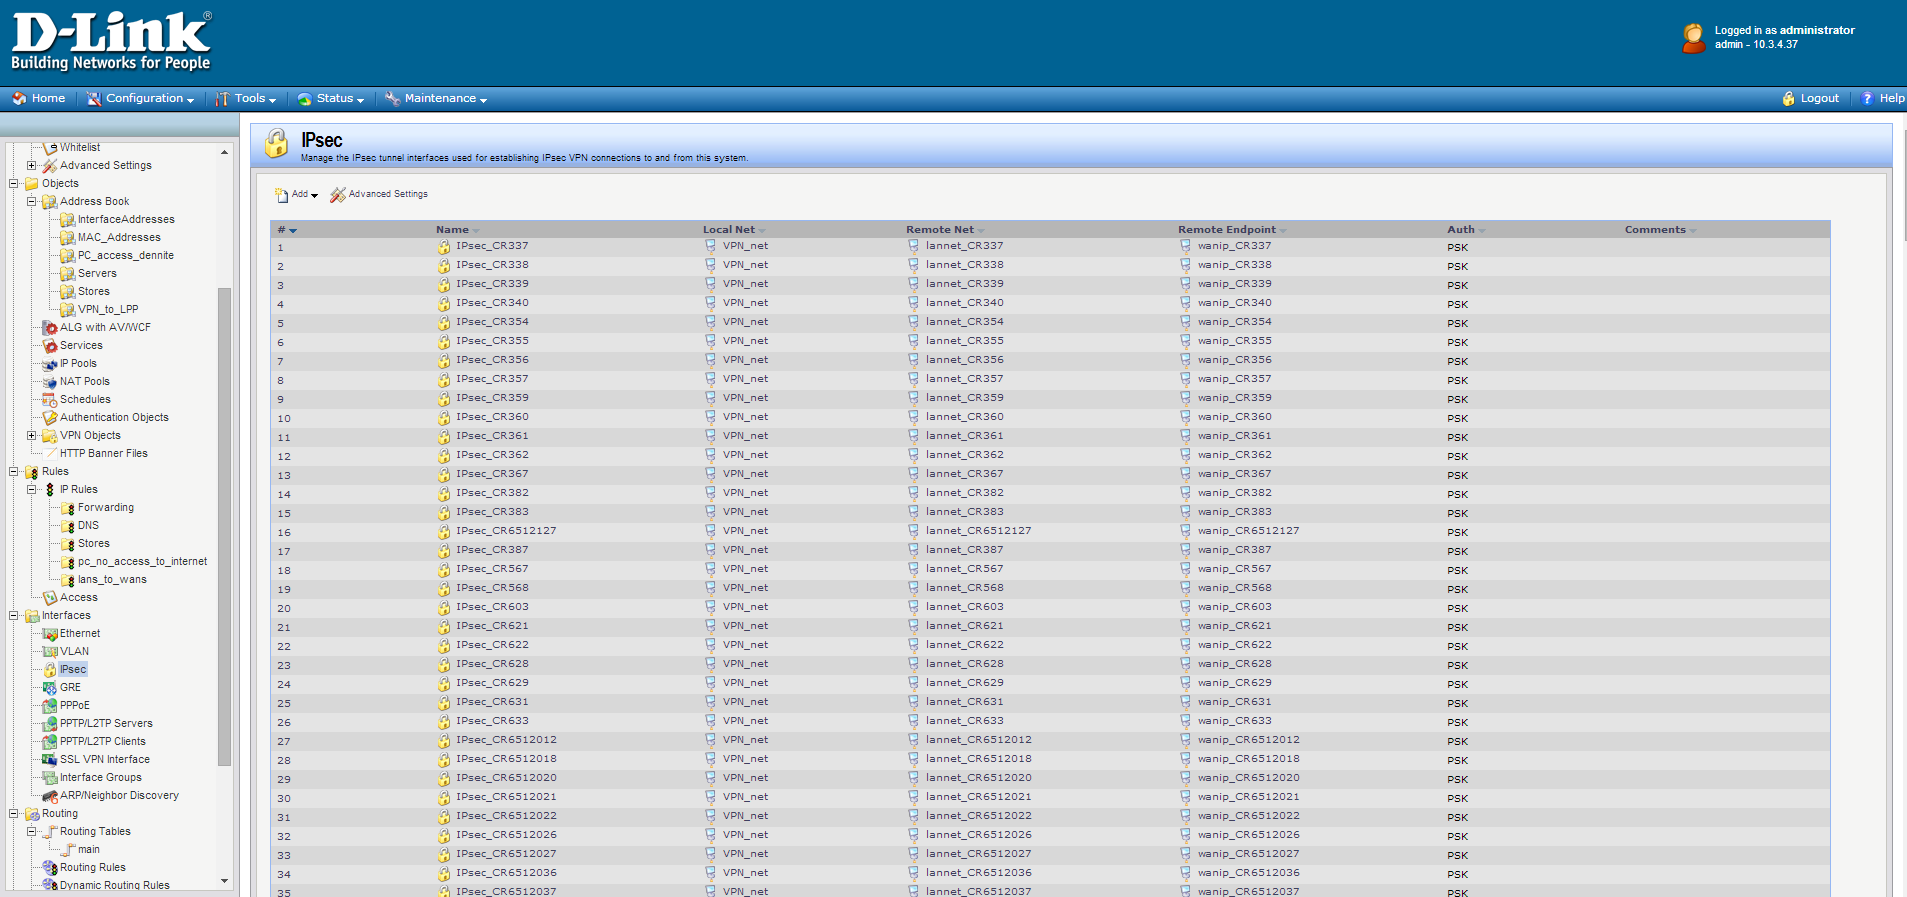Click the sidebar scroll down arrow
The width and height of the screenshot is (1907, 897).
(x=224, y=881)
